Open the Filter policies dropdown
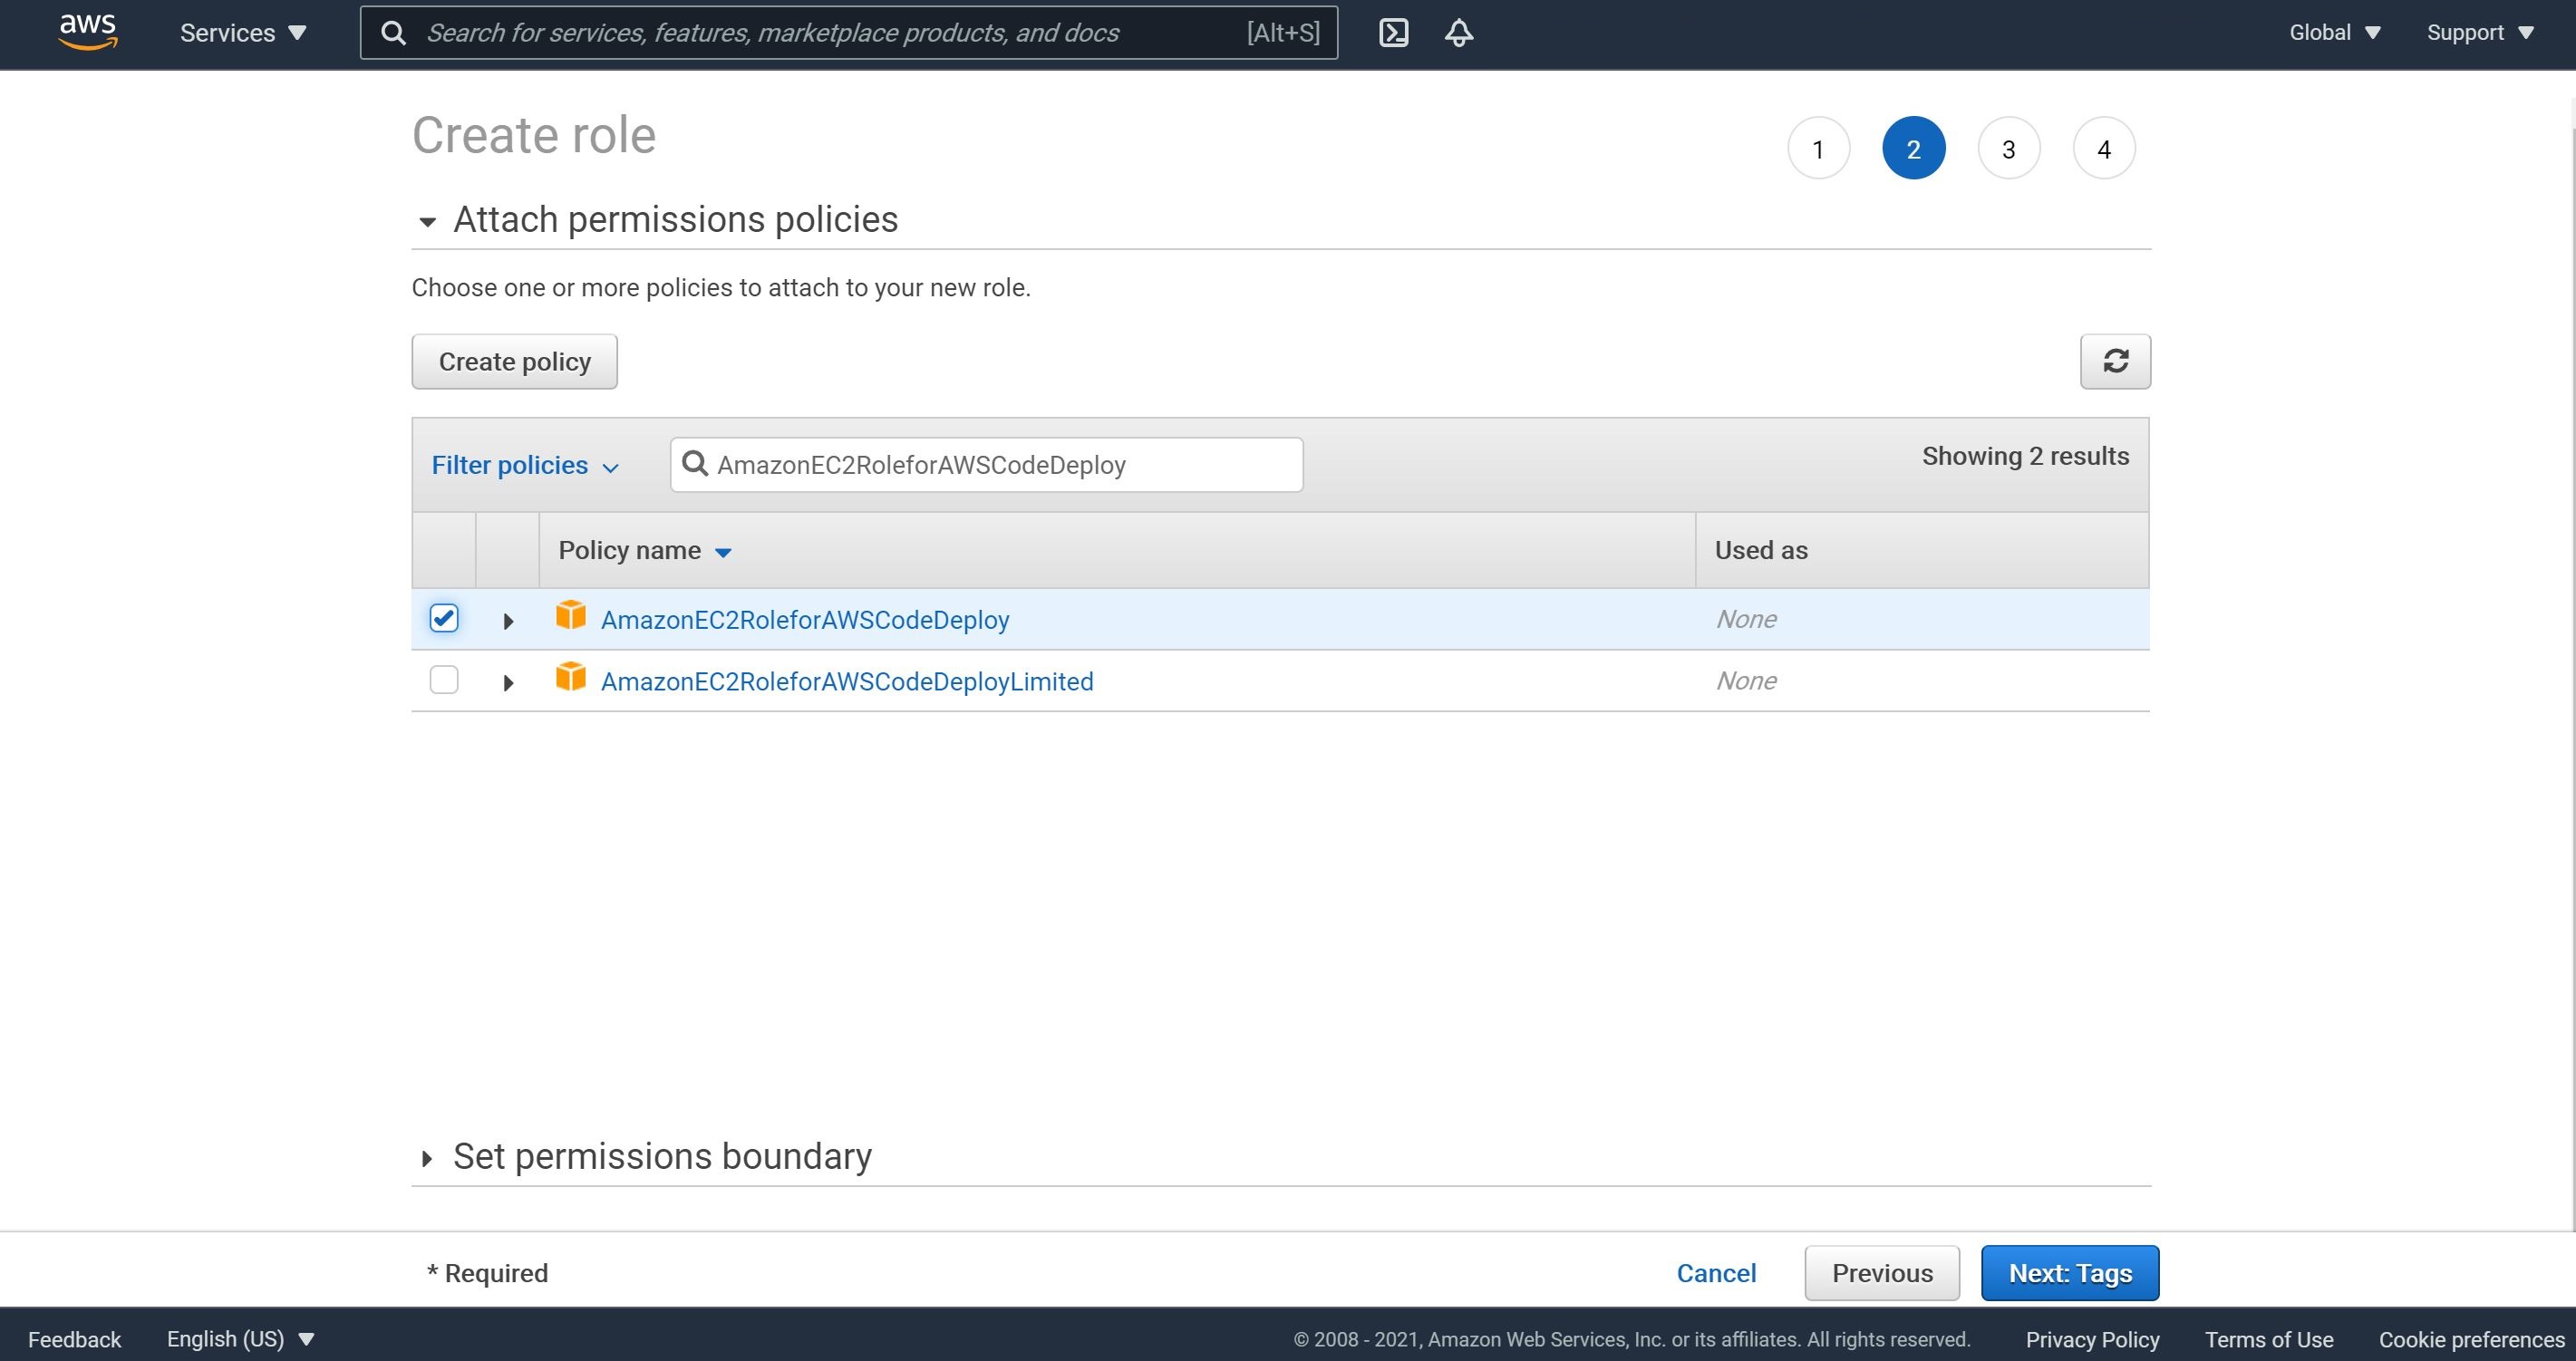 tap(526, 465)
